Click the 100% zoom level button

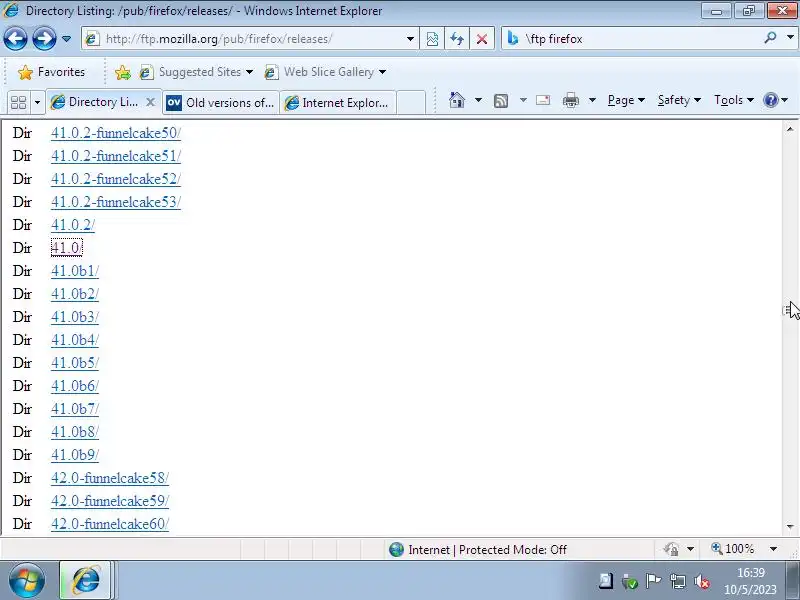[x=733, y=549]
